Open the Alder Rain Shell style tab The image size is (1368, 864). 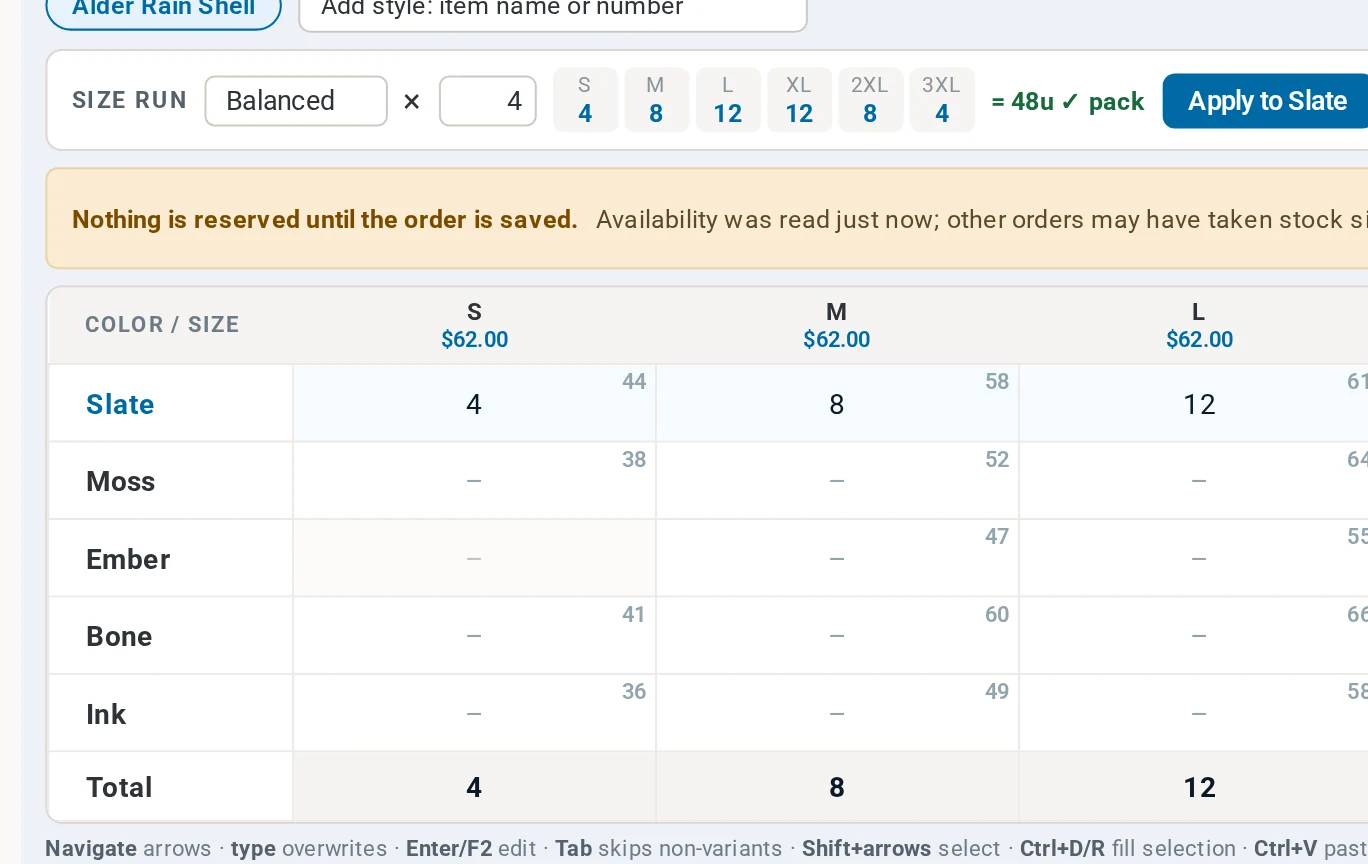163,10
